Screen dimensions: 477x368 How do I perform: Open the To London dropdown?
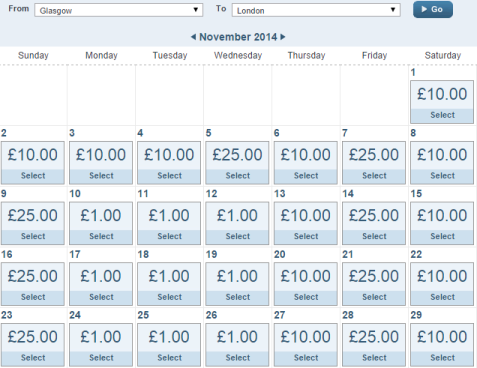(x=316, y=10)
